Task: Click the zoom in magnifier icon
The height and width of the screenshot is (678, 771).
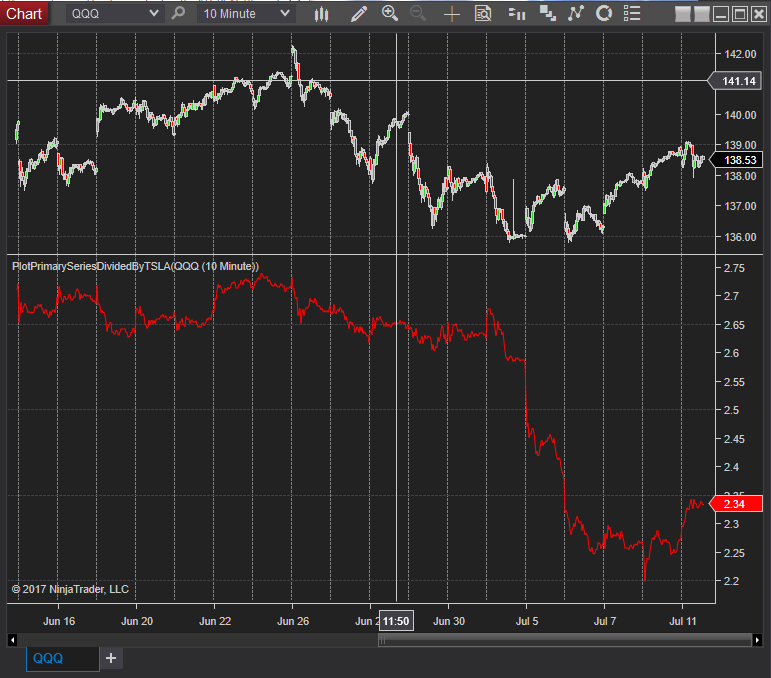Action: coord(389,13)
